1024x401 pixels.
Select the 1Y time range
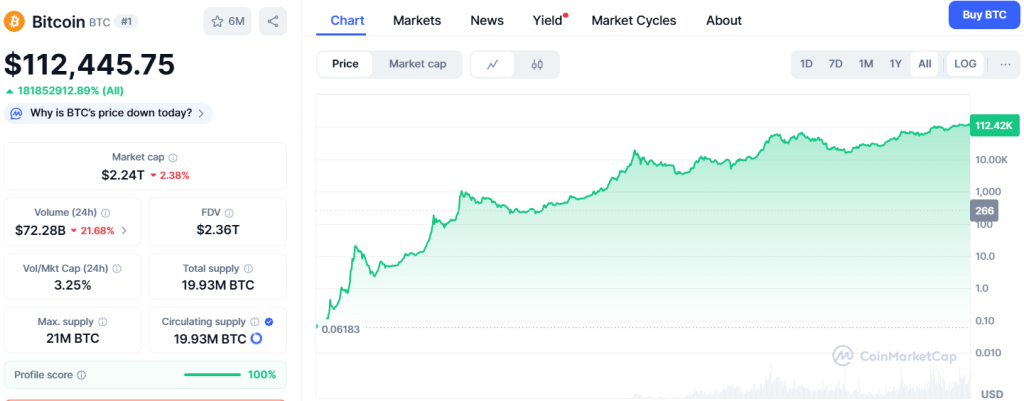(x=896, y=64)
